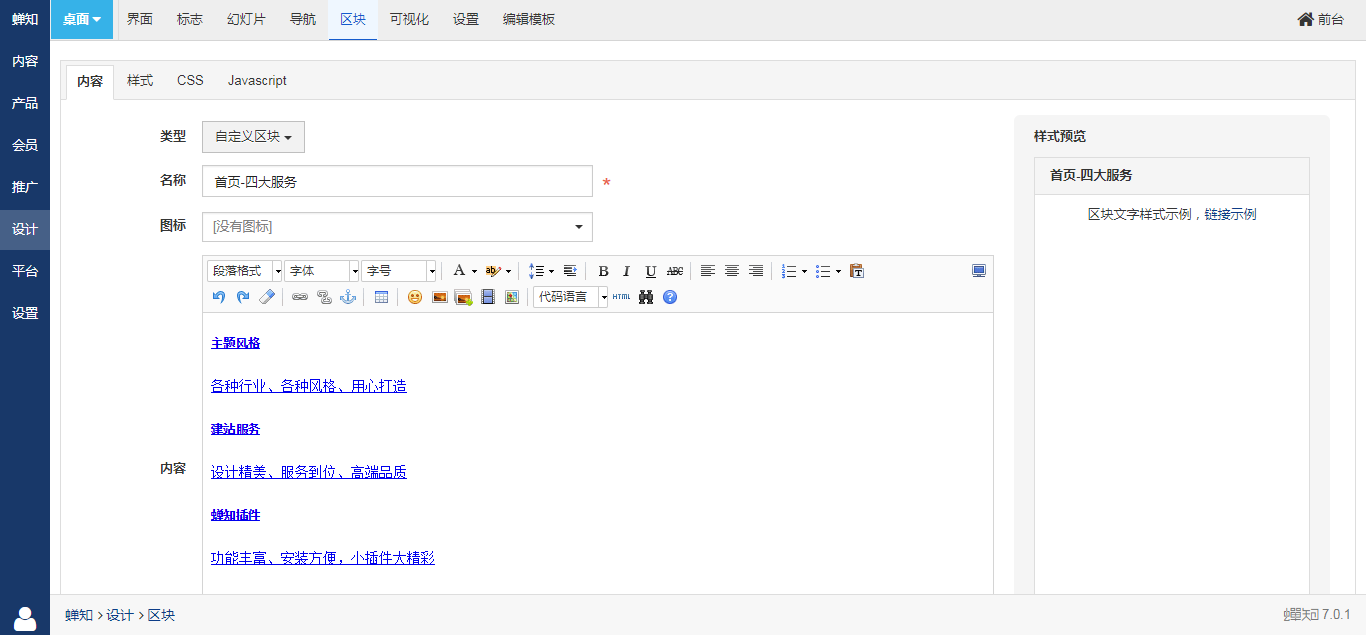This screenshot has height=635, width=1366.
Task: Toggle strikethrough formatting
Action: 675,271
